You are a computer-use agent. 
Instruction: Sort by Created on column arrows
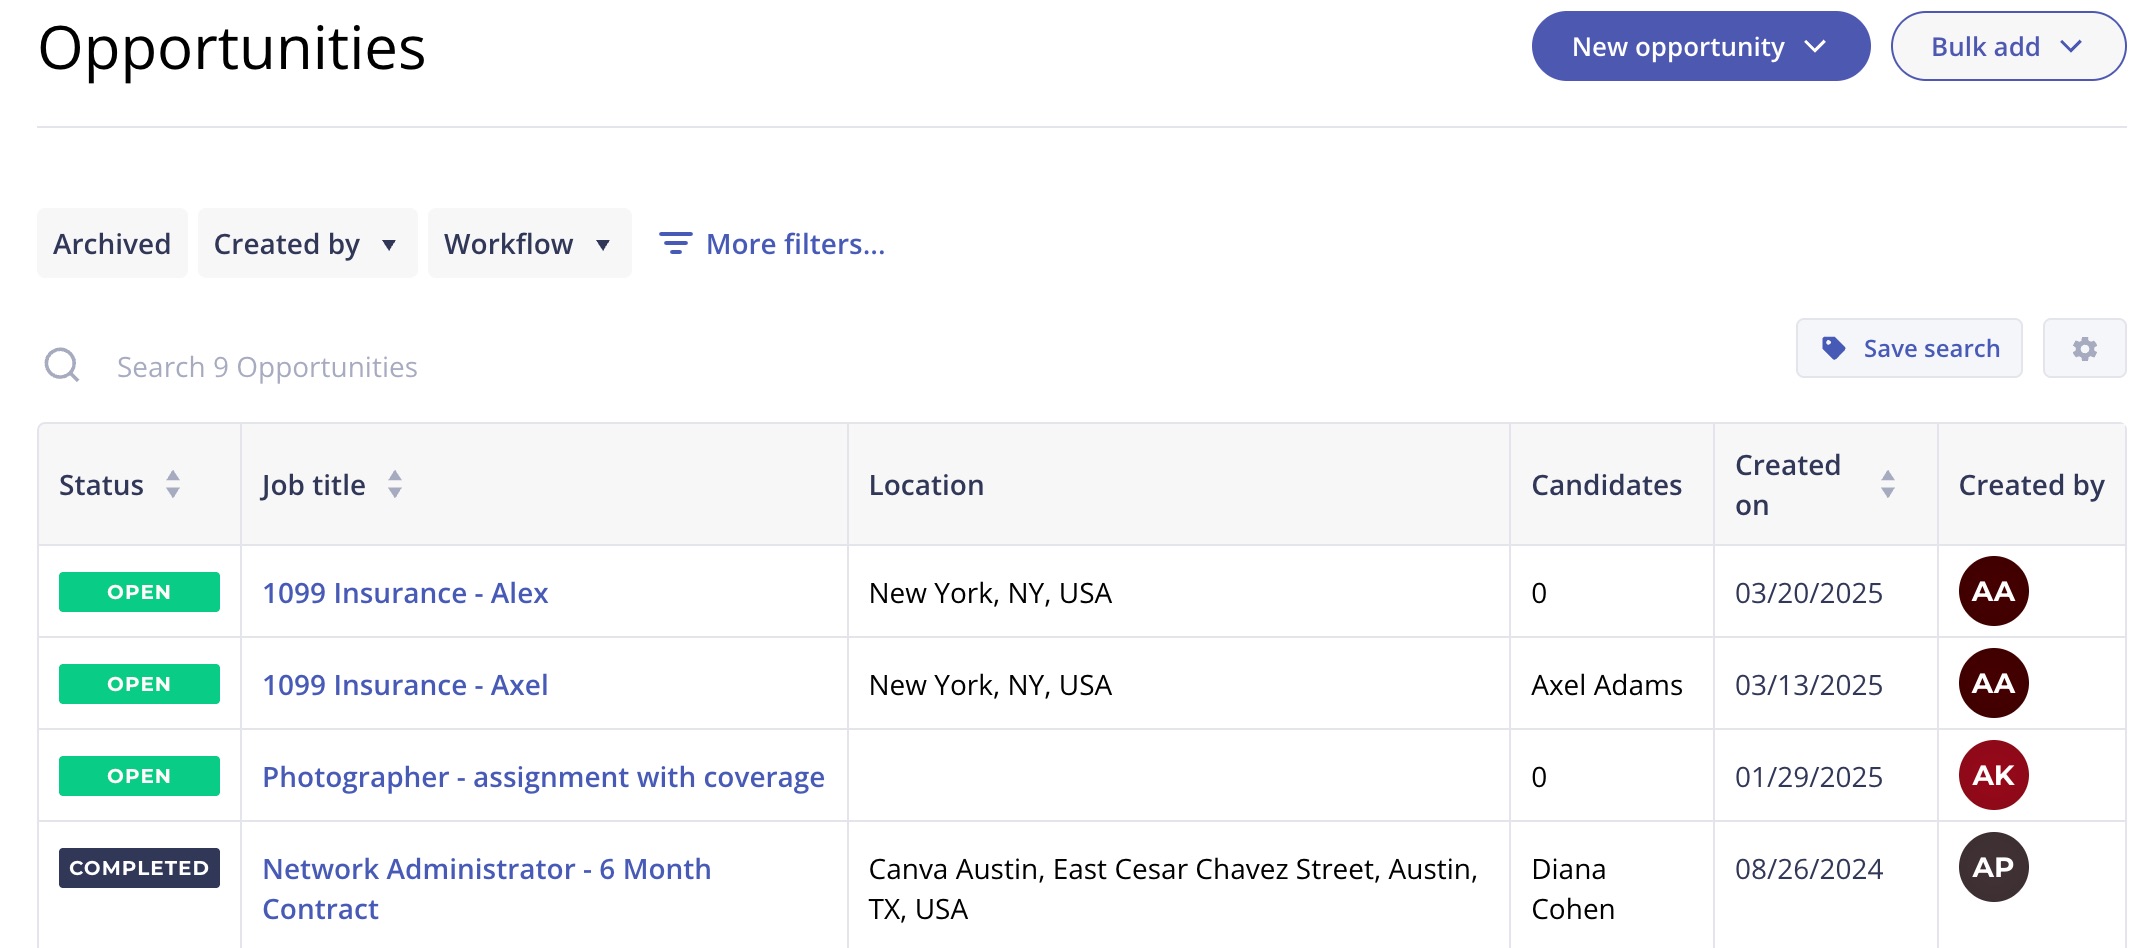tap(1887, 484)
